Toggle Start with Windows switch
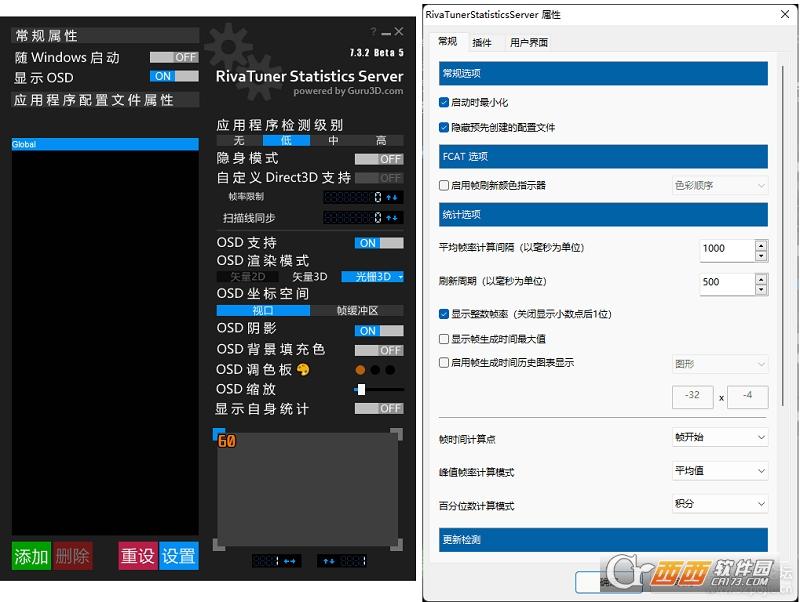This screenshot has width=800, height=602. (x=174, y=57)
